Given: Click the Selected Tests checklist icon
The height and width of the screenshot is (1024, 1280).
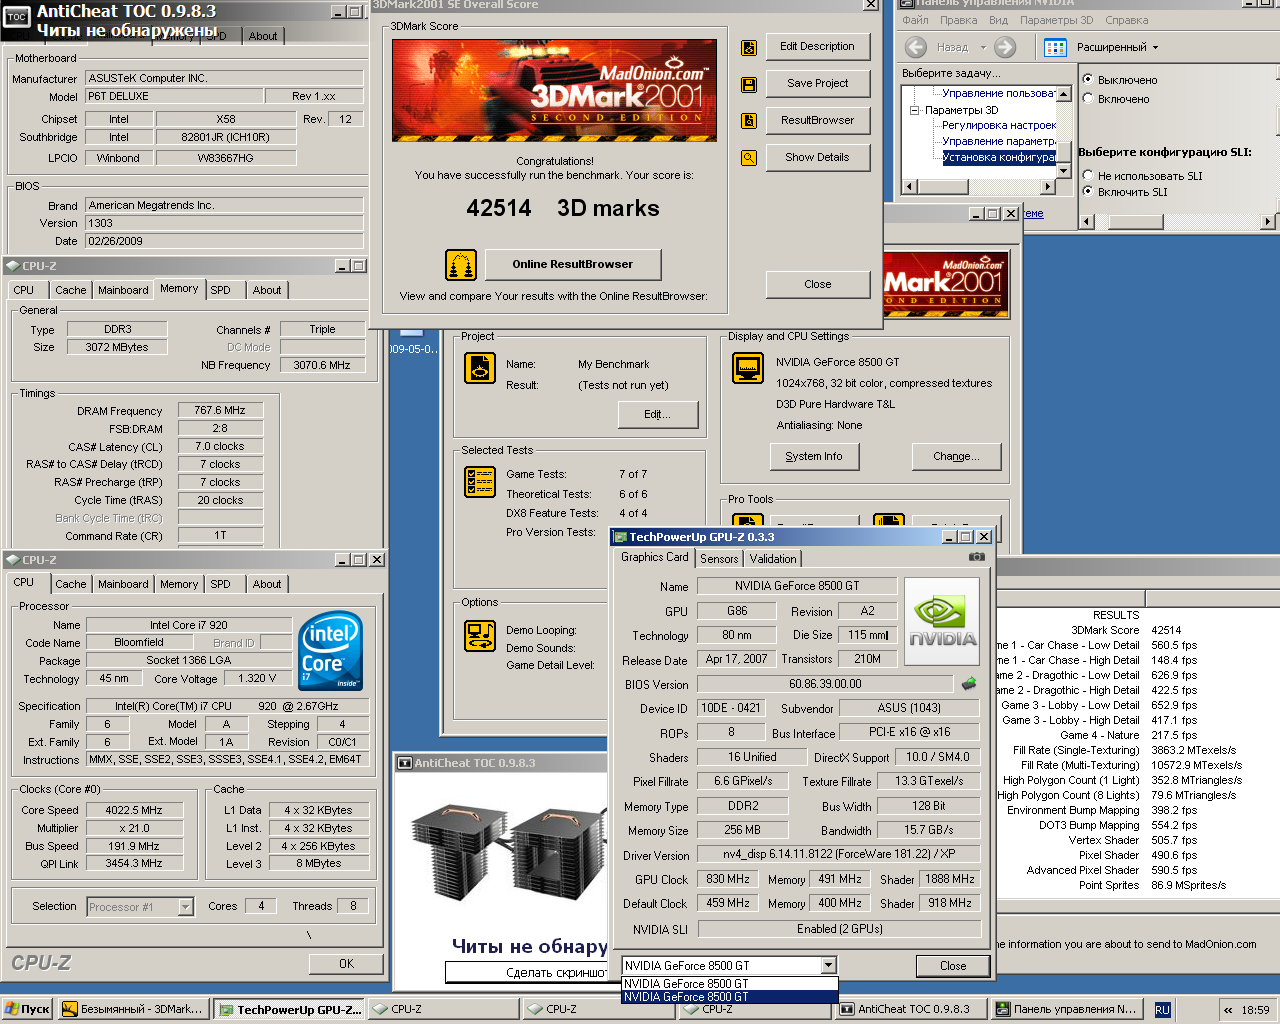Looking at the screenshot, I should click(480, 482).
